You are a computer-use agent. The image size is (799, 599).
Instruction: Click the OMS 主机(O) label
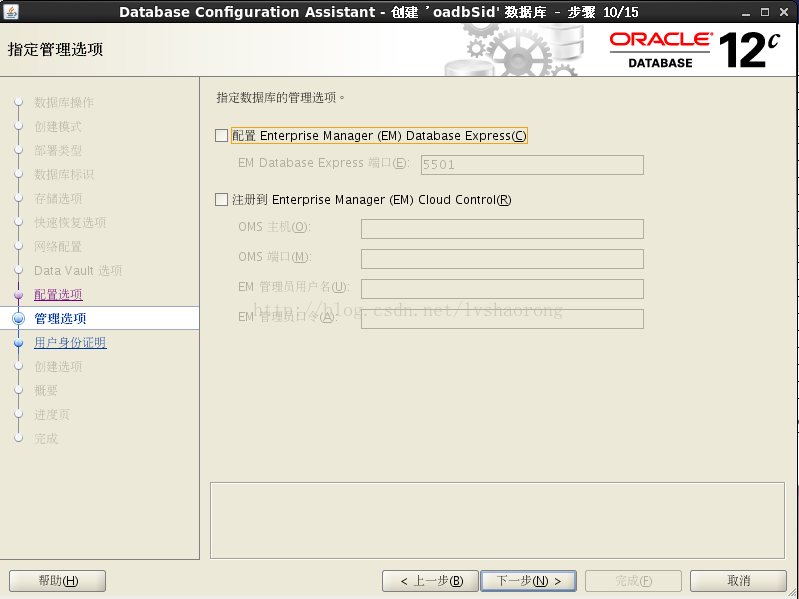(274, 227)
